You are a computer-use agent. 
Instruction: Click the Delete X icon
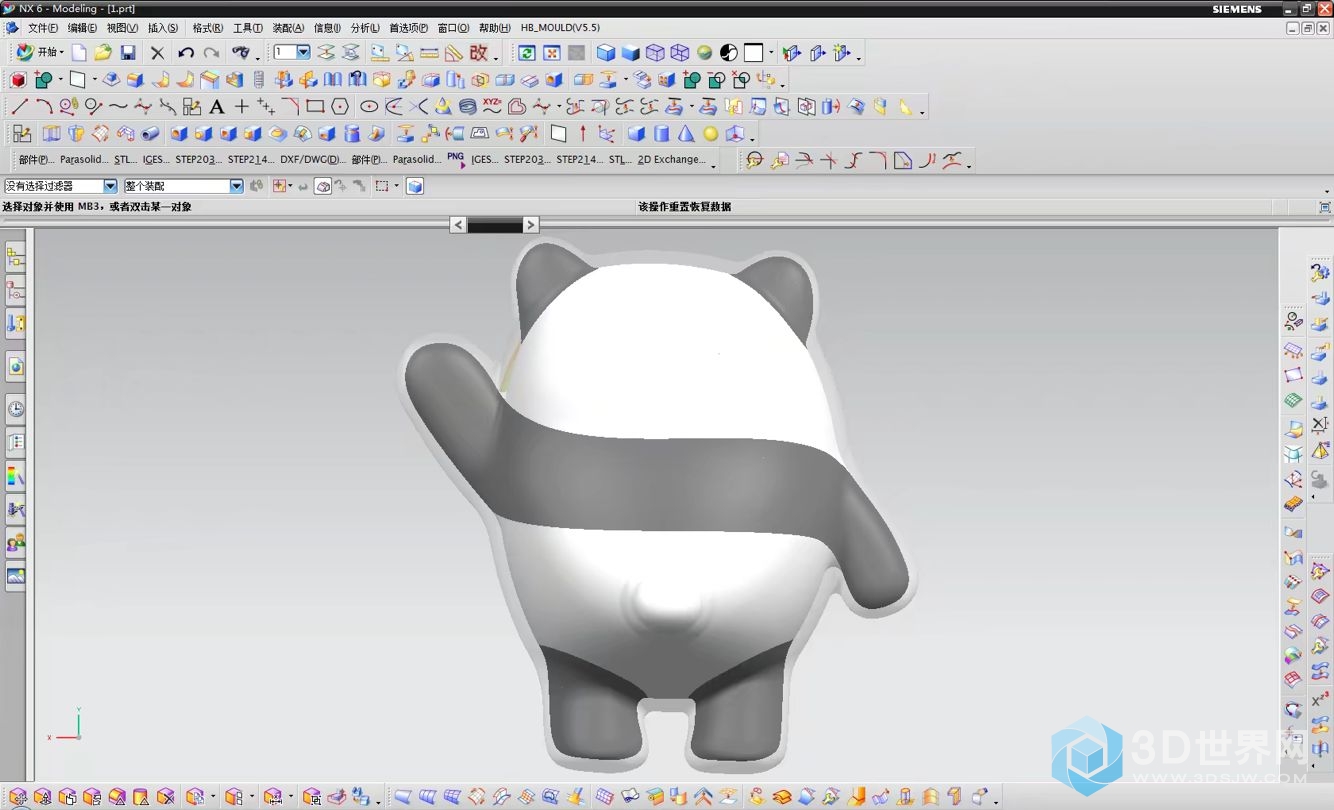pyautogui.click(x=157, y=53)
